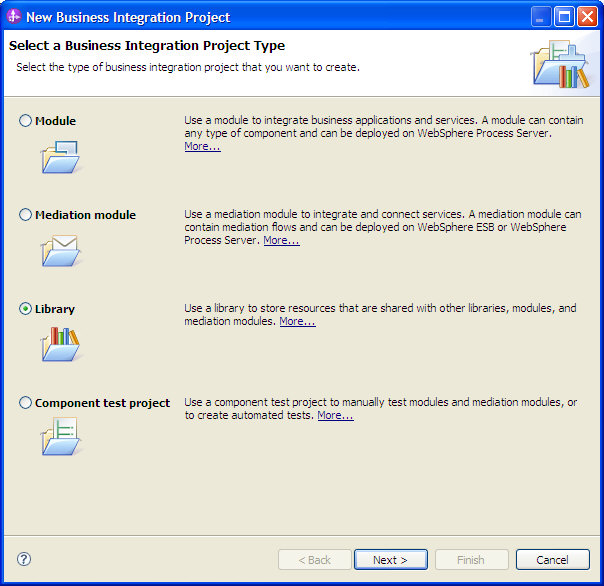Open the help question mark icon
604x586 pixels.
tap(24, 559)
